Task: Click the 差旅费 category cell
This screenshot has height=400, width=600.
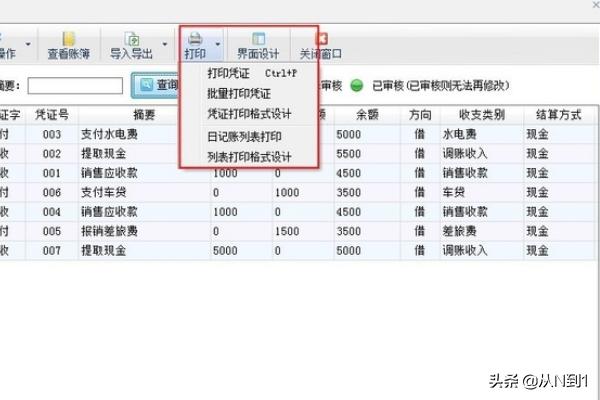Action: click(x=460, y=232)
